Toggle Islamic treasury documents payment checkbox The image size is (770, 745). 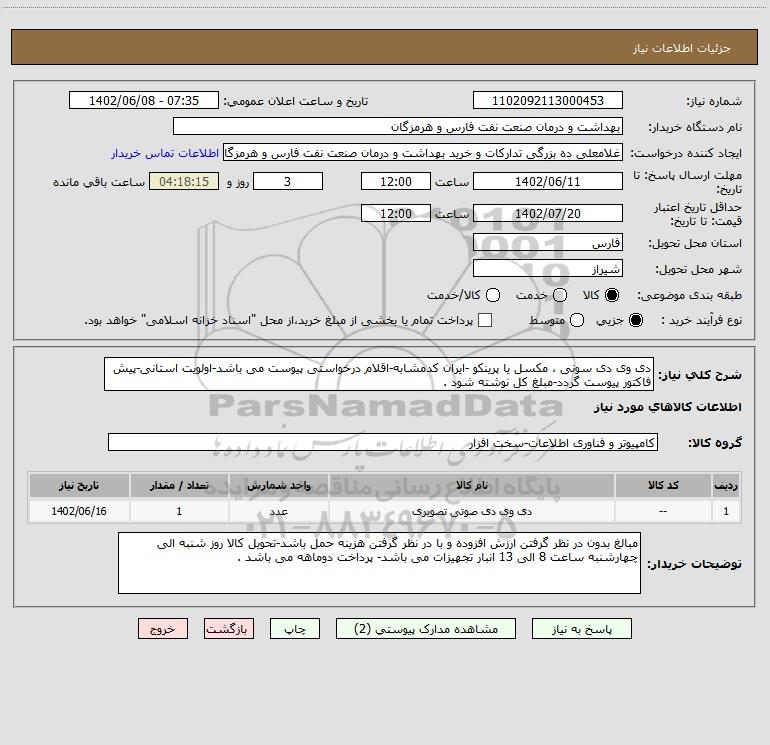point(485,320)
